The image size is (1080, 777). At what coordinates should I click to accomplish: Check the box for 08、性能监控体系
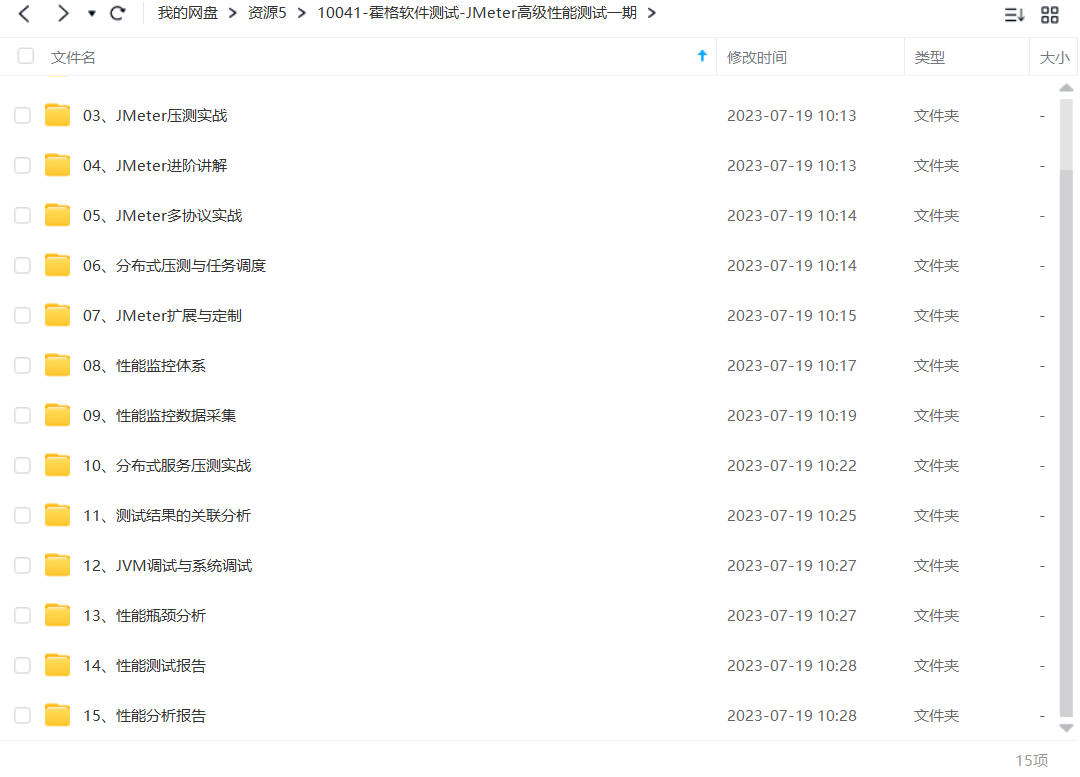23,365
